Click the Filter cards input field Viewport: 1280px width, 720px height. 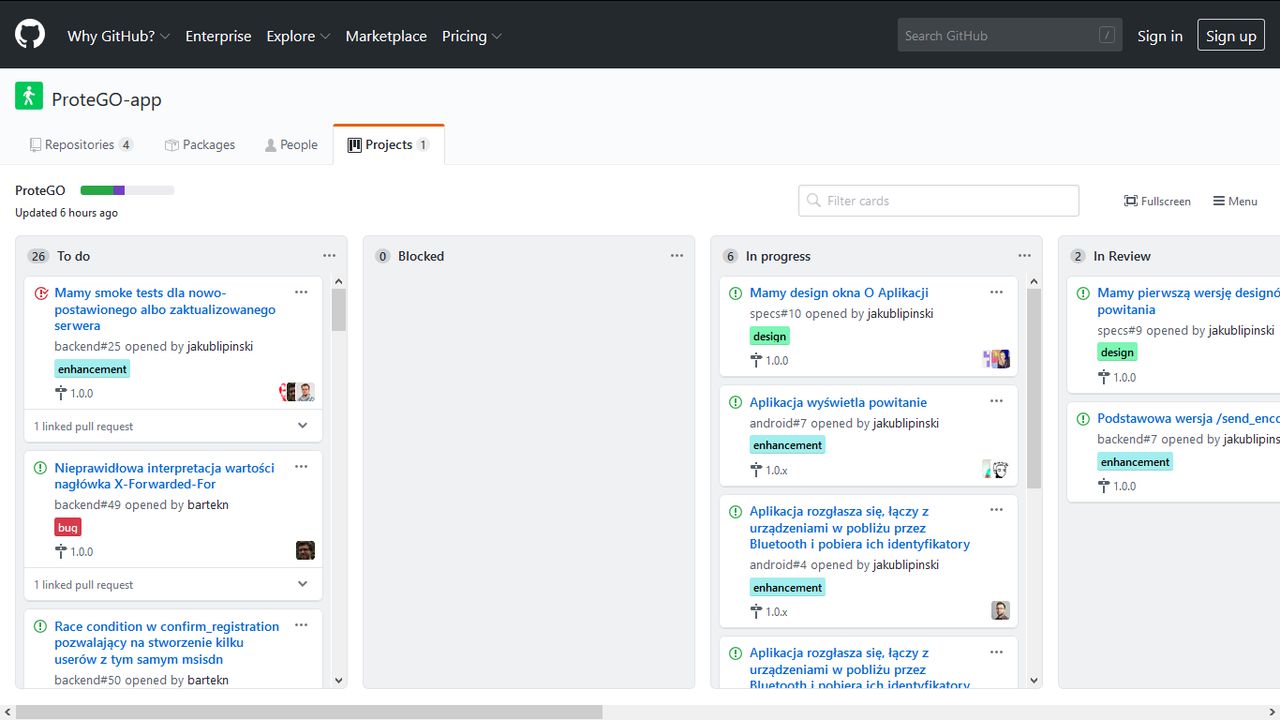(938, 201)
